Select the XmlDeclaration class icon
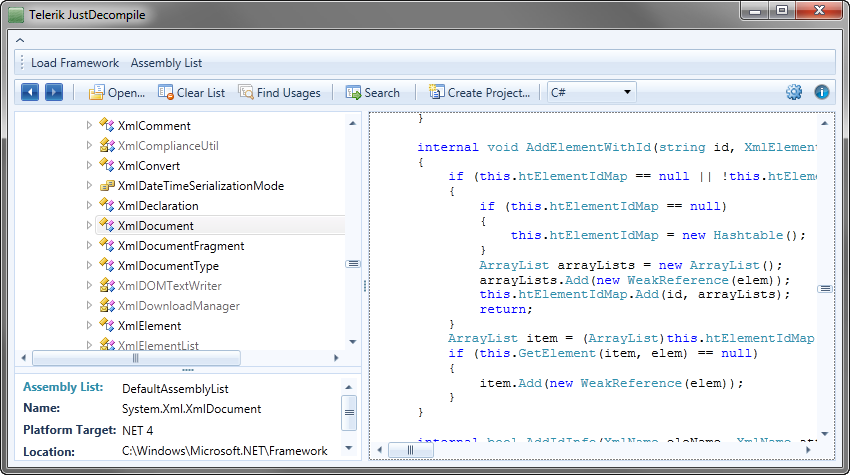Screen dimensions: 850x475 [x=107, y=206]
